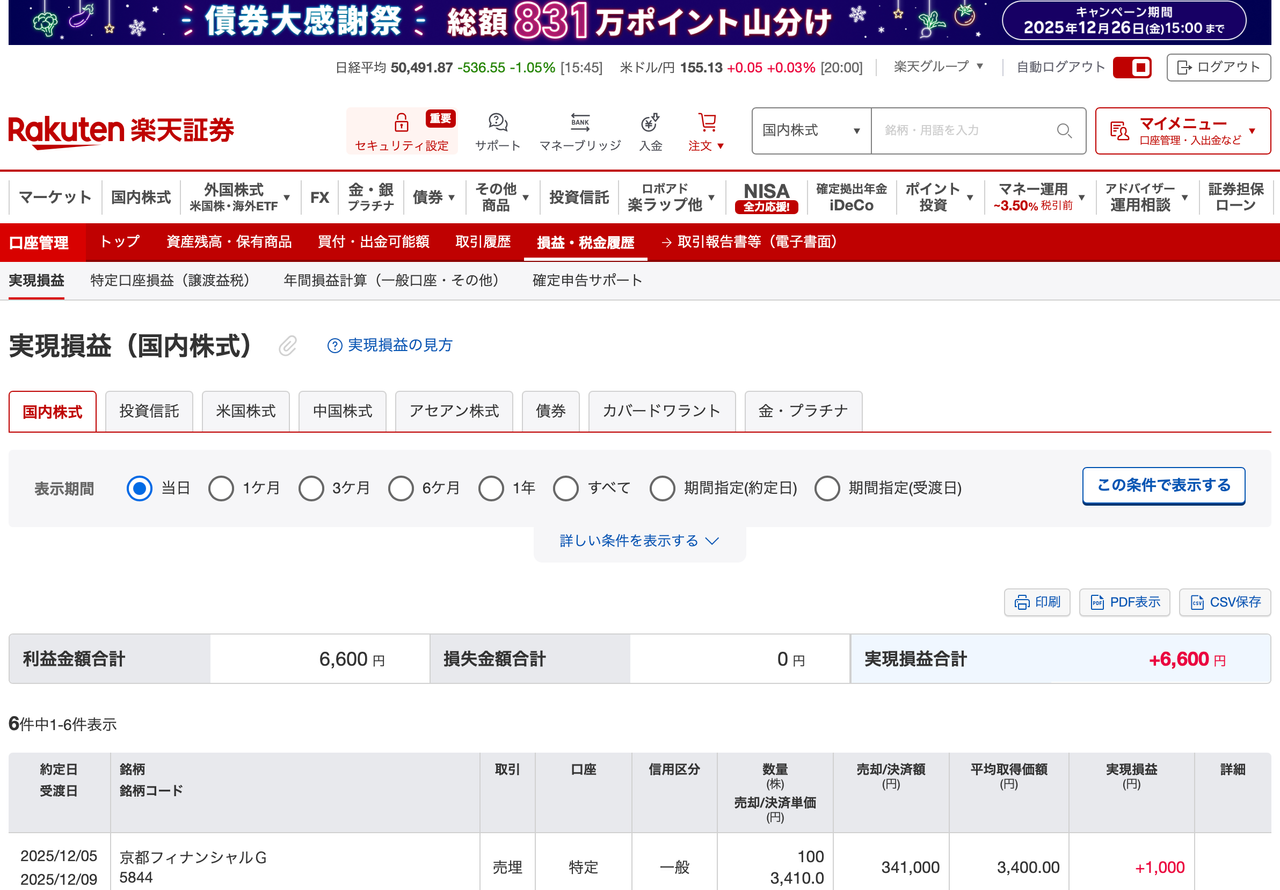This screenshot has width=1280, height=890.
Task: Open the print dialog with the 印刷 icon
Action: point(1037,602)
